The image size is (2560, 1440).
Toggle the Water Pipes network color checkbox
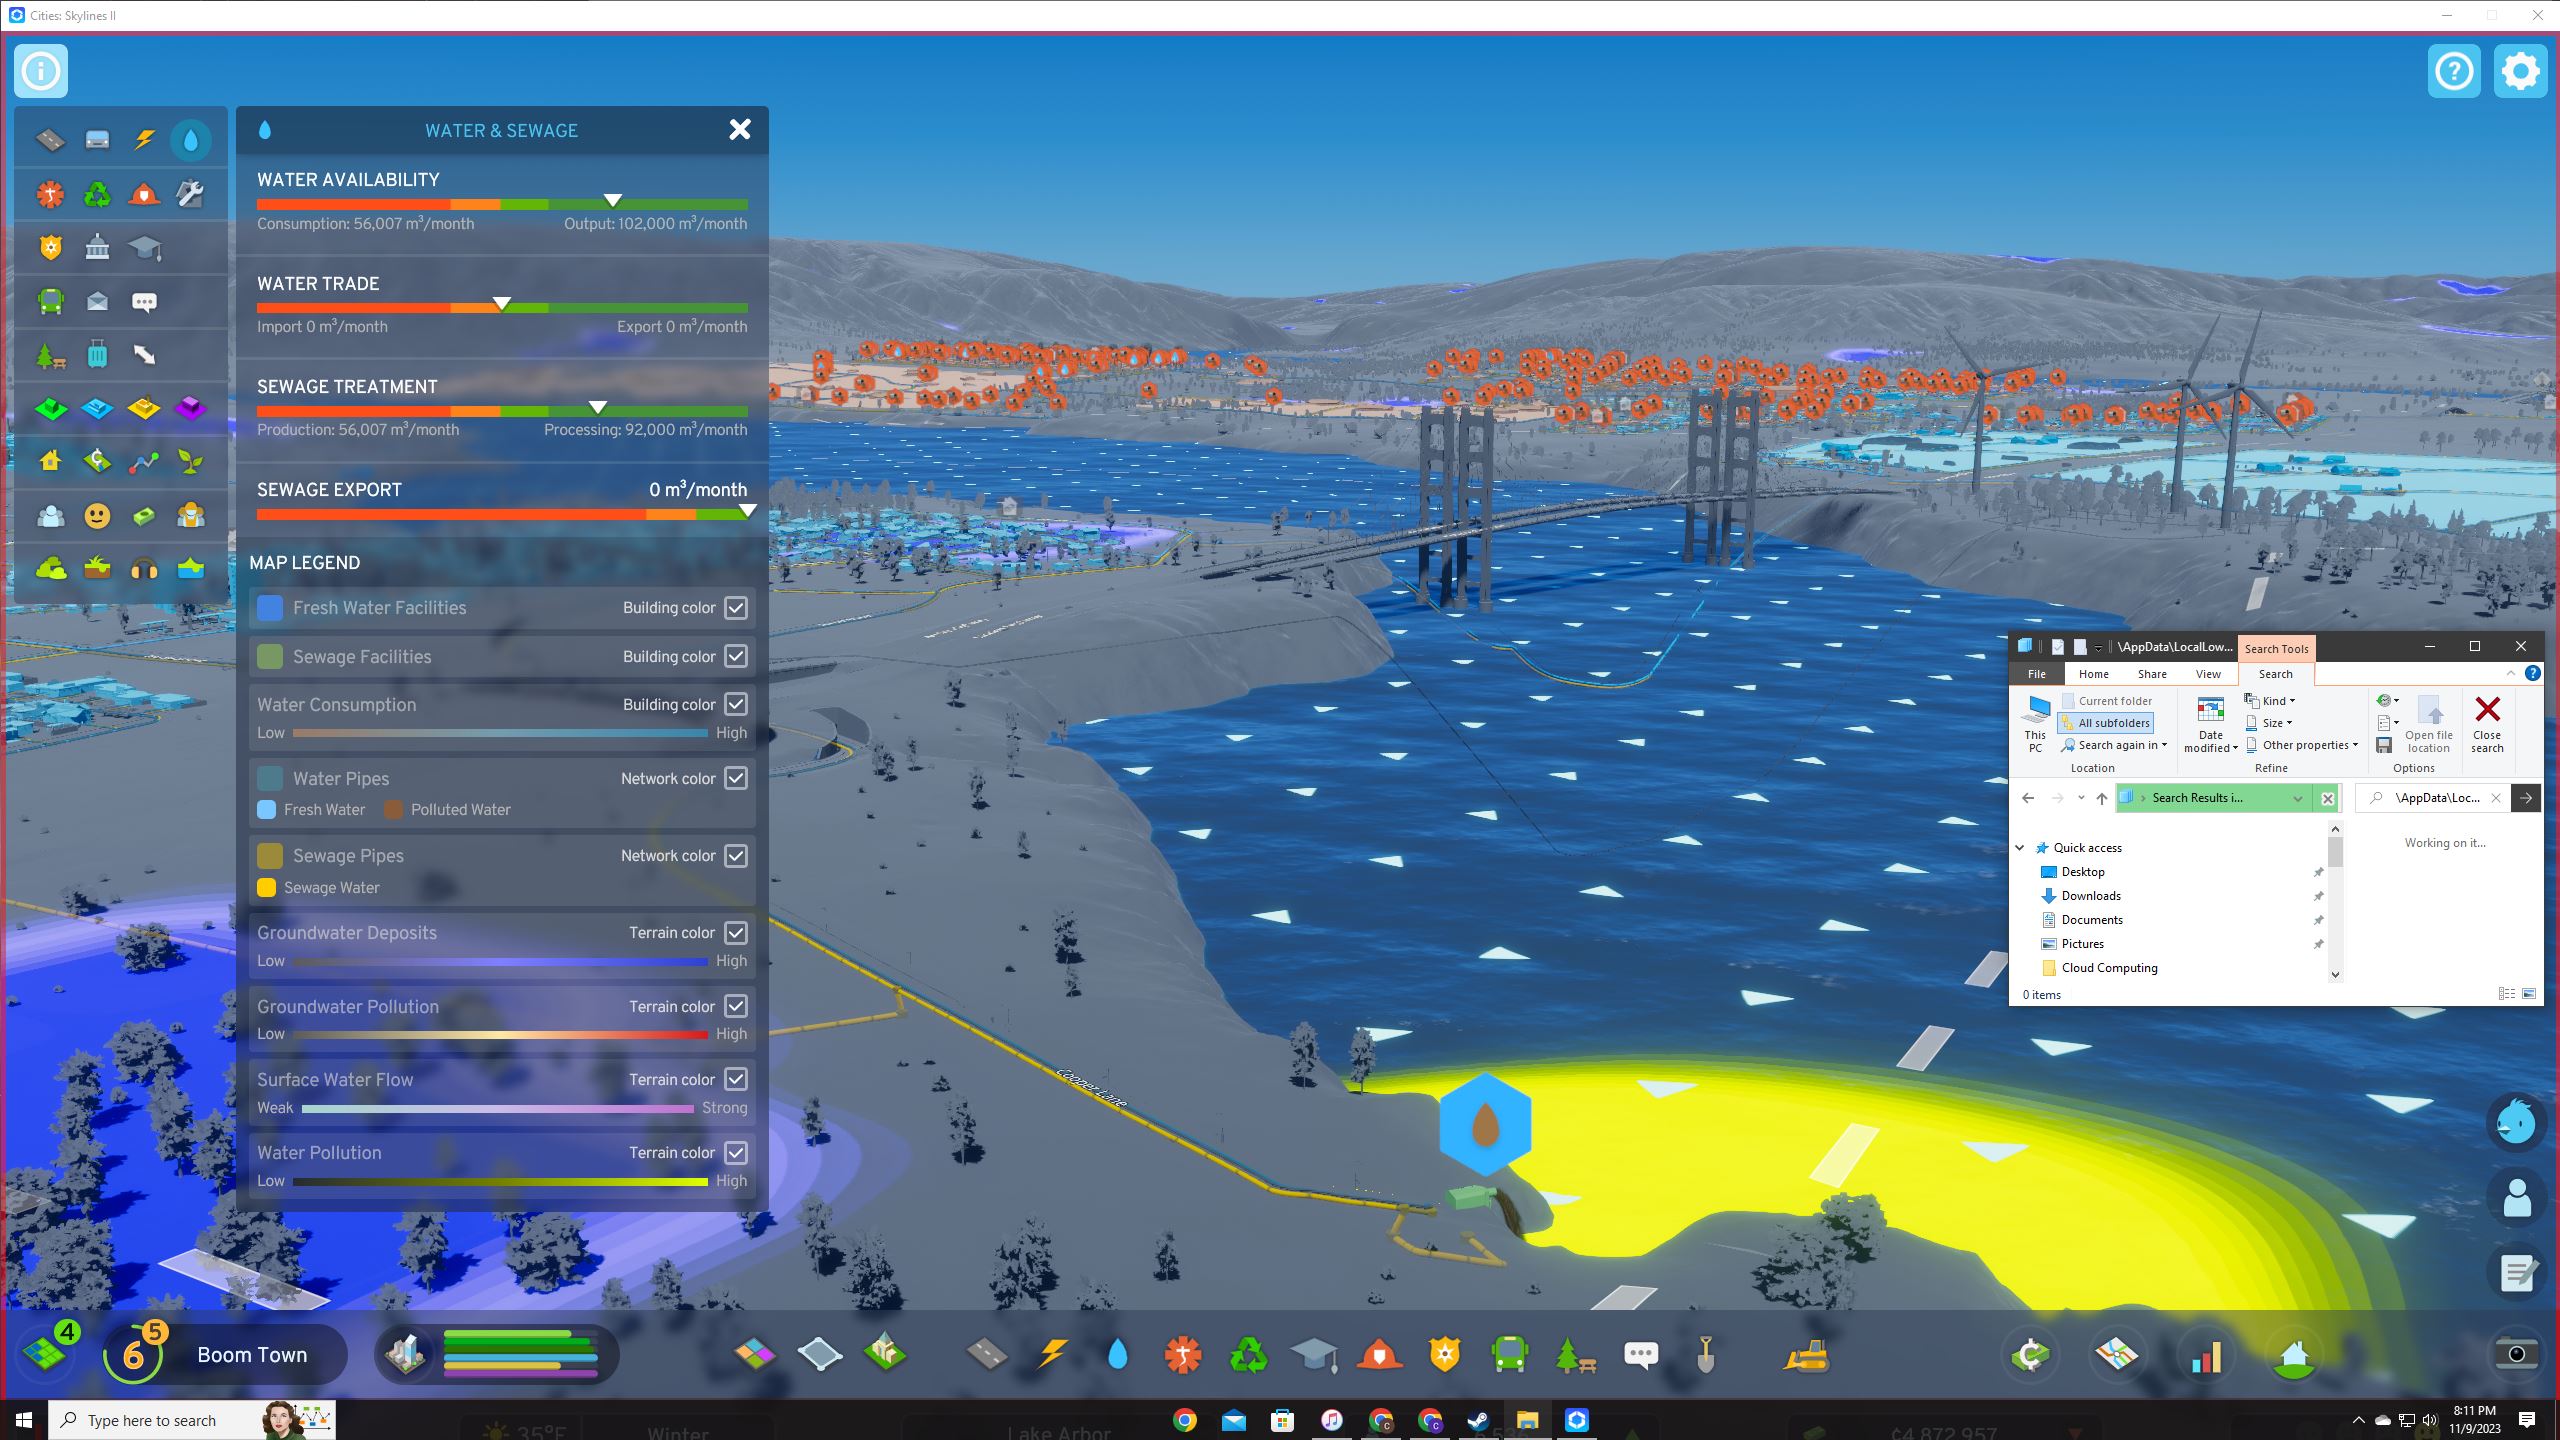[x=736, y=778]
